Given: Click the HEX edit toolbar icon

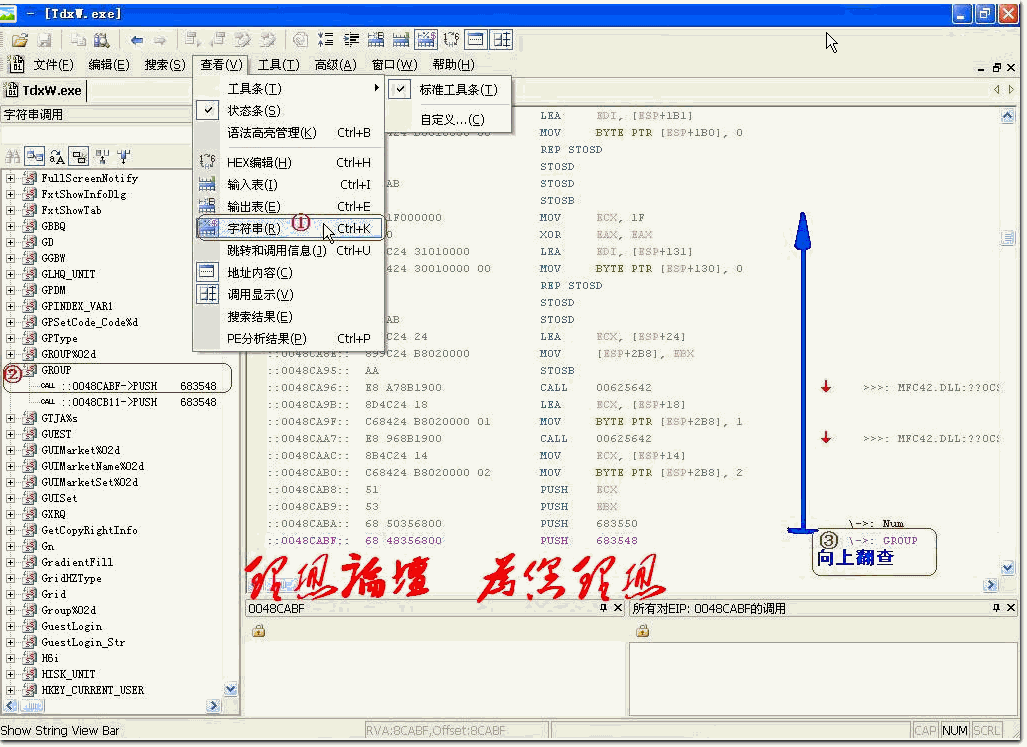Looking at the screenshot, I should tap(451, 39).
